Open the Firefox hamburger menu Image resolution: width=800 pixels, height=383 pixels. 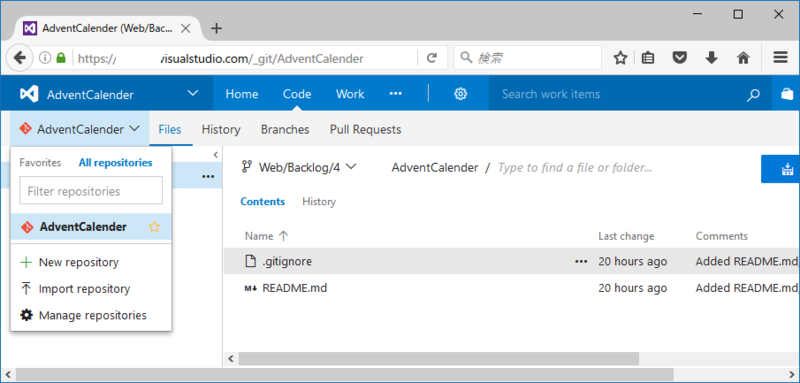pos(780,58)
